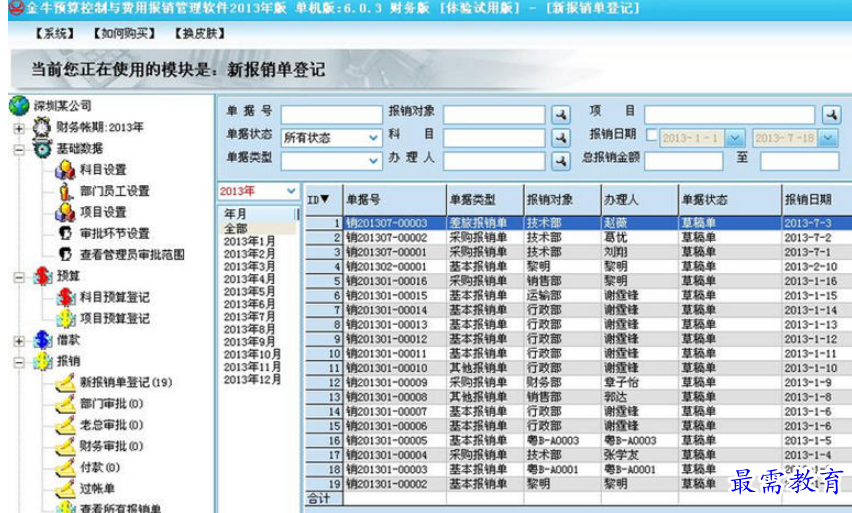Click the lookup button beside 报销对象 field
This screenshot has height=513, width=852.
[561, 114]
